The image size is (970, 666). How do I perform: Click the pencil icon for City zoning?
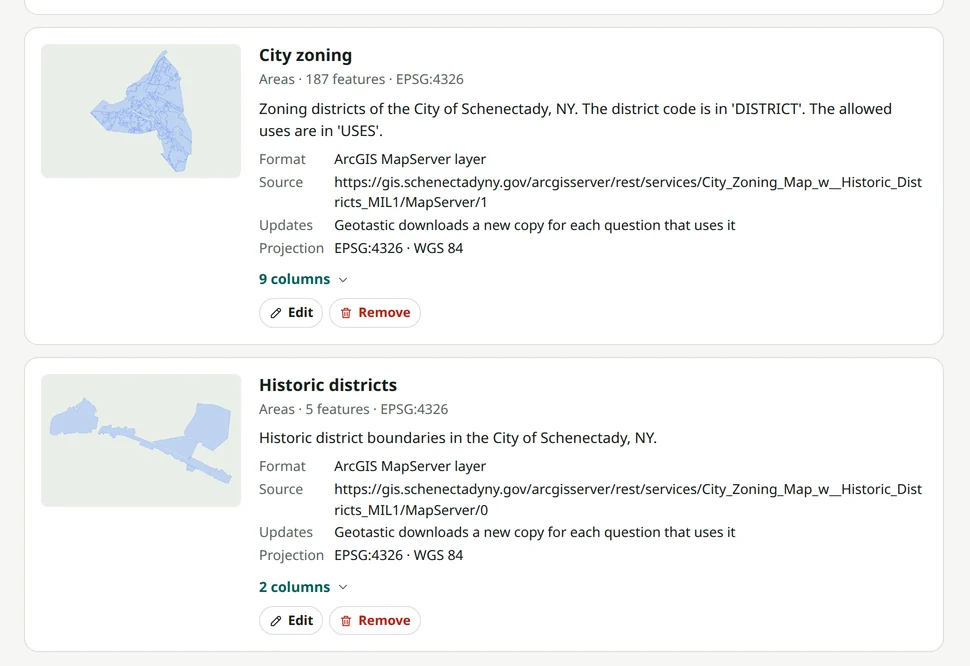click(276, 313)
